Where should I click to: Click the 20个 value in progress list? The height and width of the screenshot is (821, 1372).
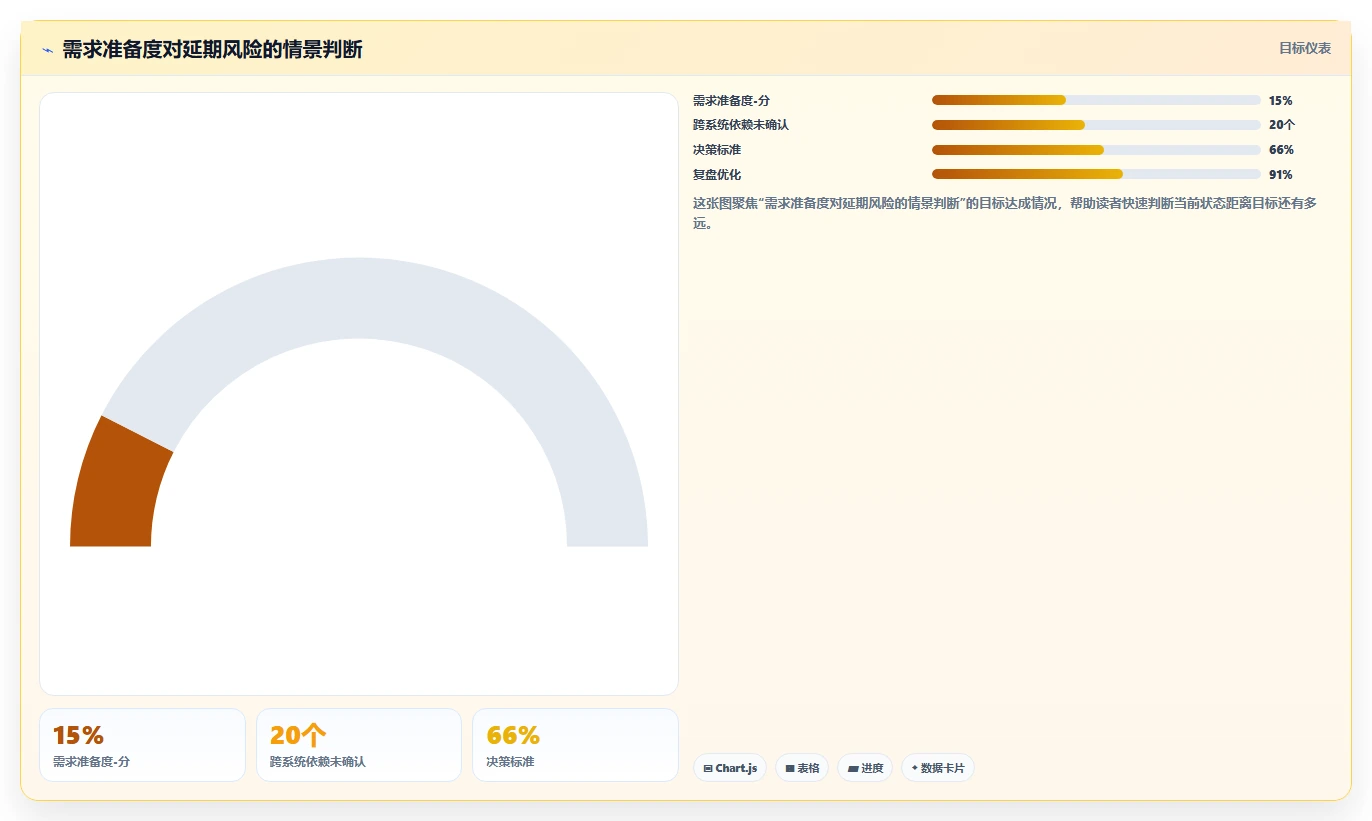[1282, 125]
